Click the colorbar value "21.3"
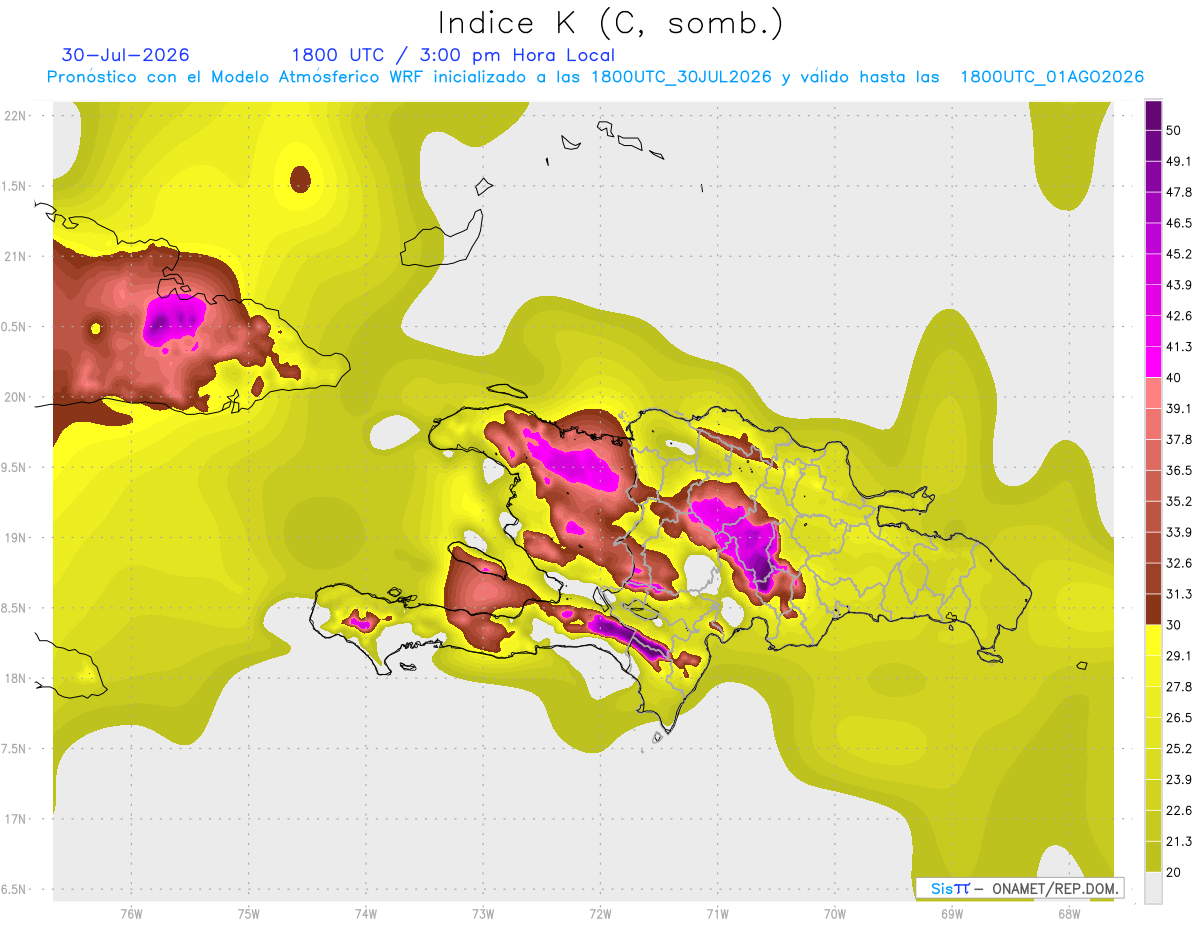This screenshot has height=927, width=1200. pos(1178,842)
